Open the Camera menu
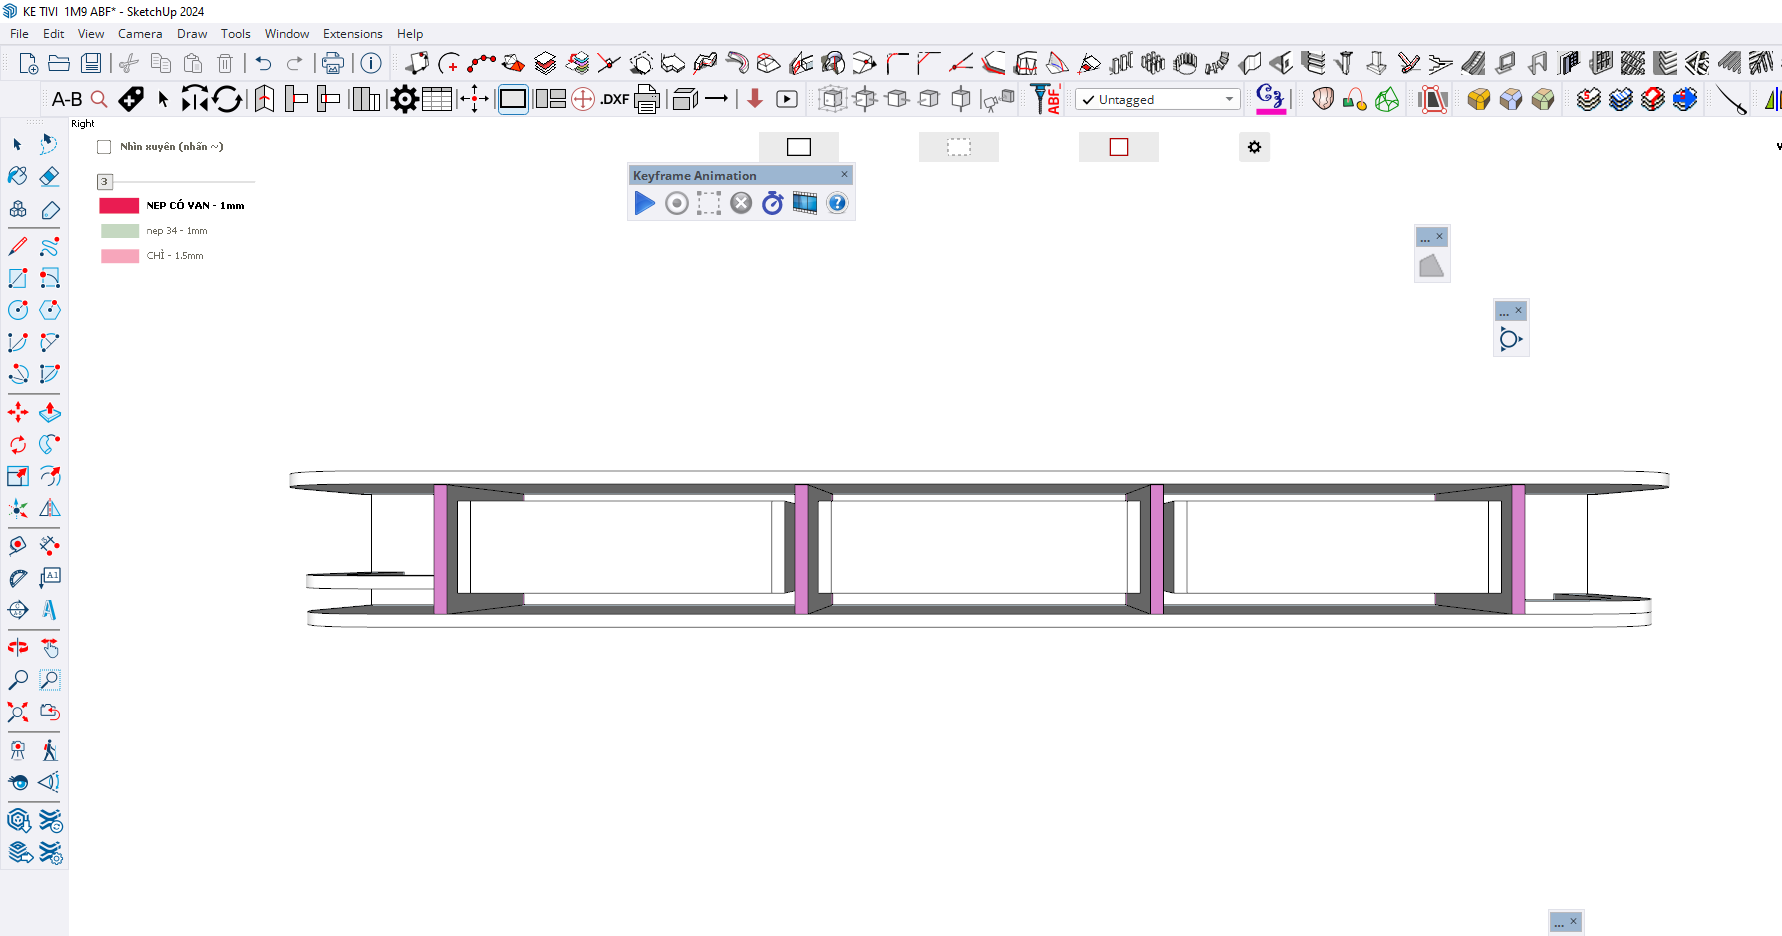Image resolution: width=1782 pixels, height=936 pixels. pos(140,34)
